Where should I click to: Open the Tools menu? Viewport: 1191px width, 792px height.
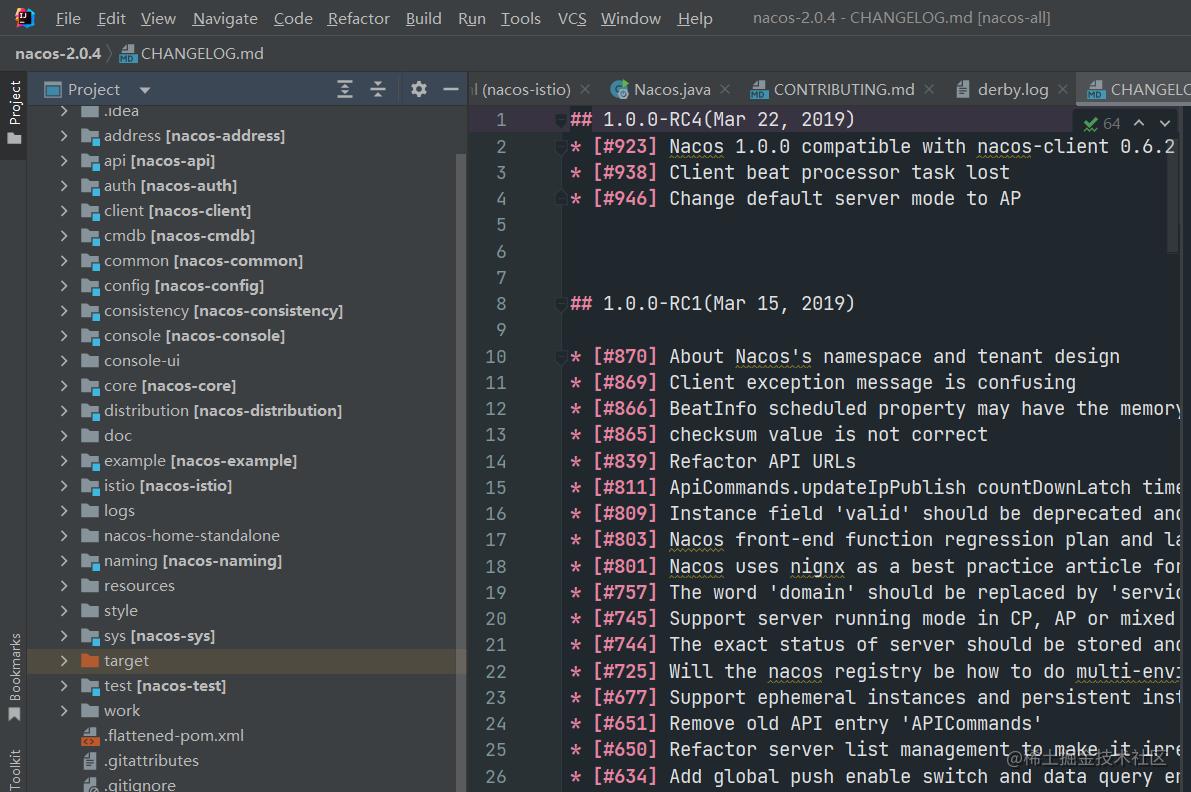tap(520, 18)
